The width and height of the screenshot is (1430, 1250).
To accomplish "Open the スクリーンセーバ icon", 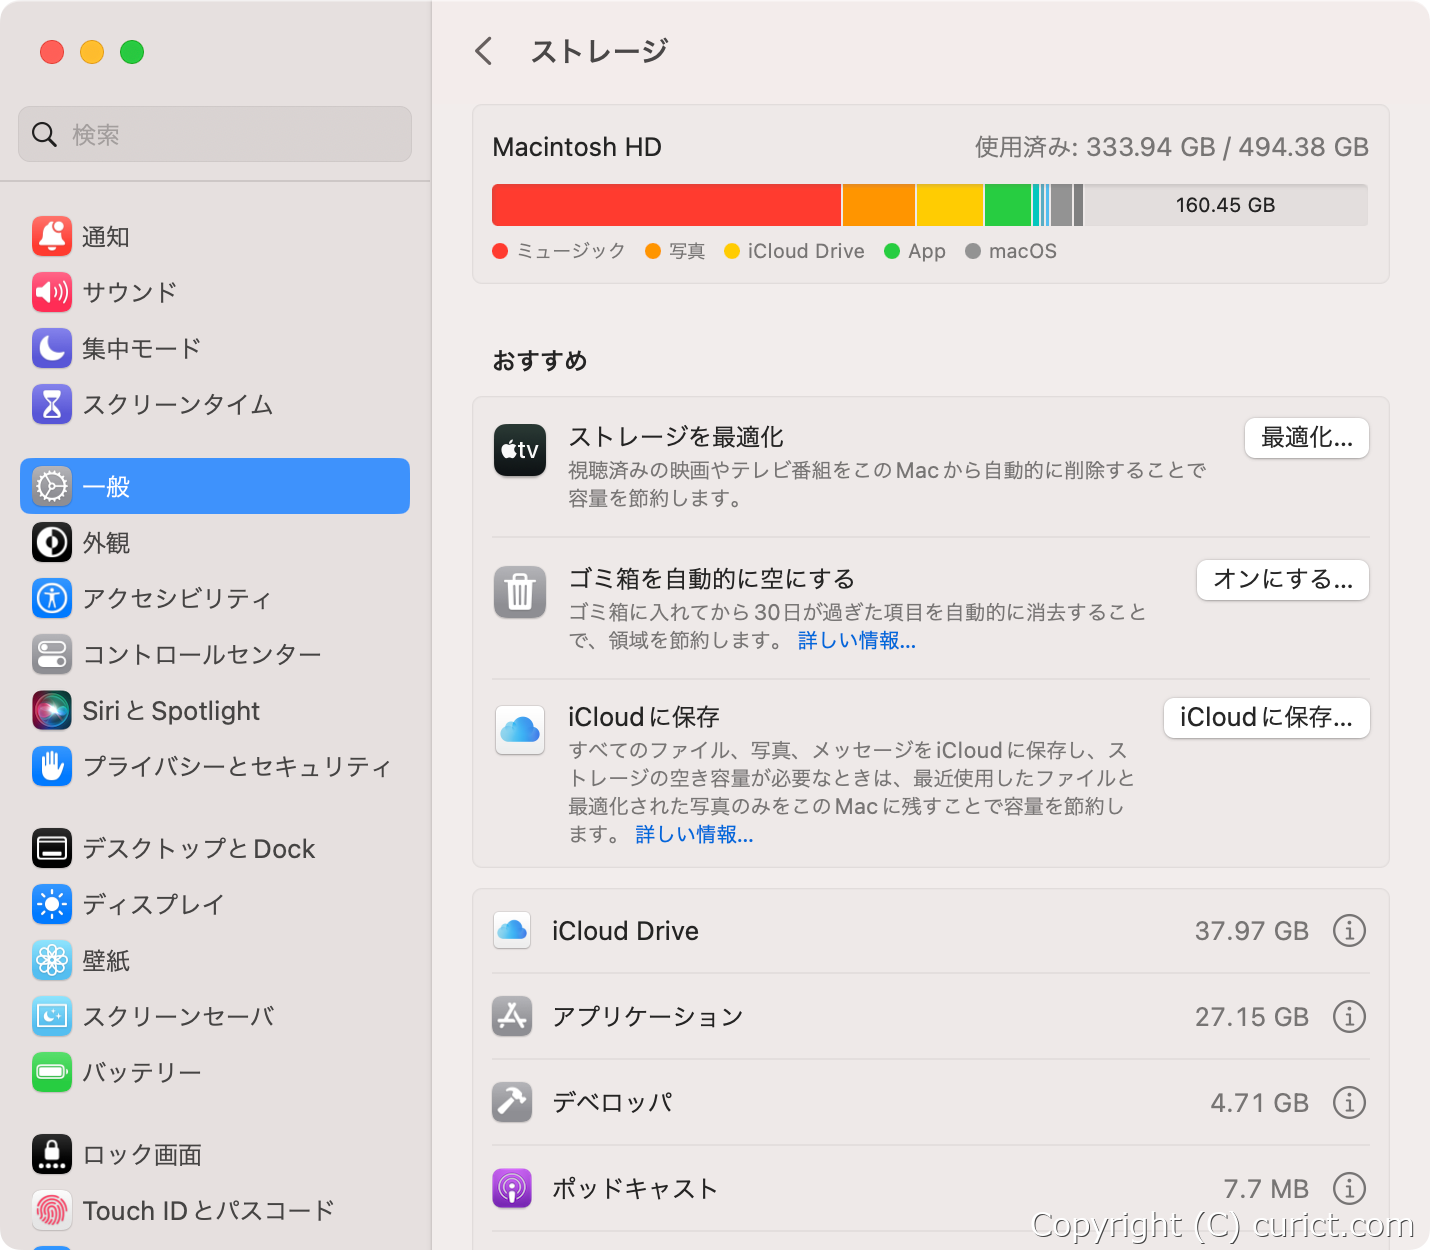I will pyautogui.click(x=52, y=1016).
